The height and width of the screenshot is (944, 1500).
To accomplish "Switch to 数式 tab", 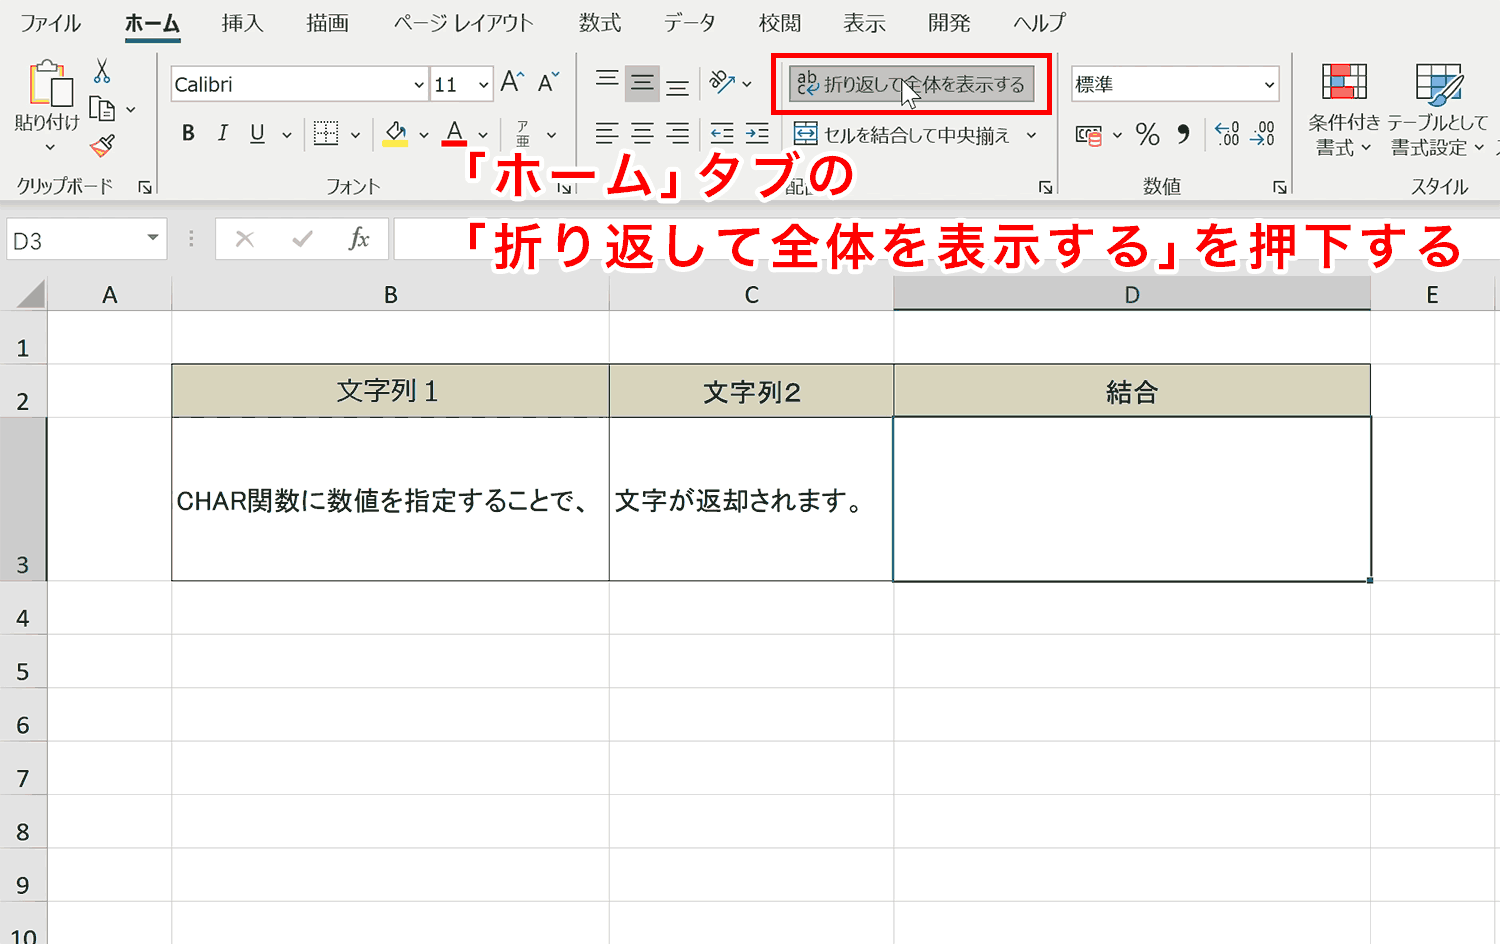I will (600, 23).
